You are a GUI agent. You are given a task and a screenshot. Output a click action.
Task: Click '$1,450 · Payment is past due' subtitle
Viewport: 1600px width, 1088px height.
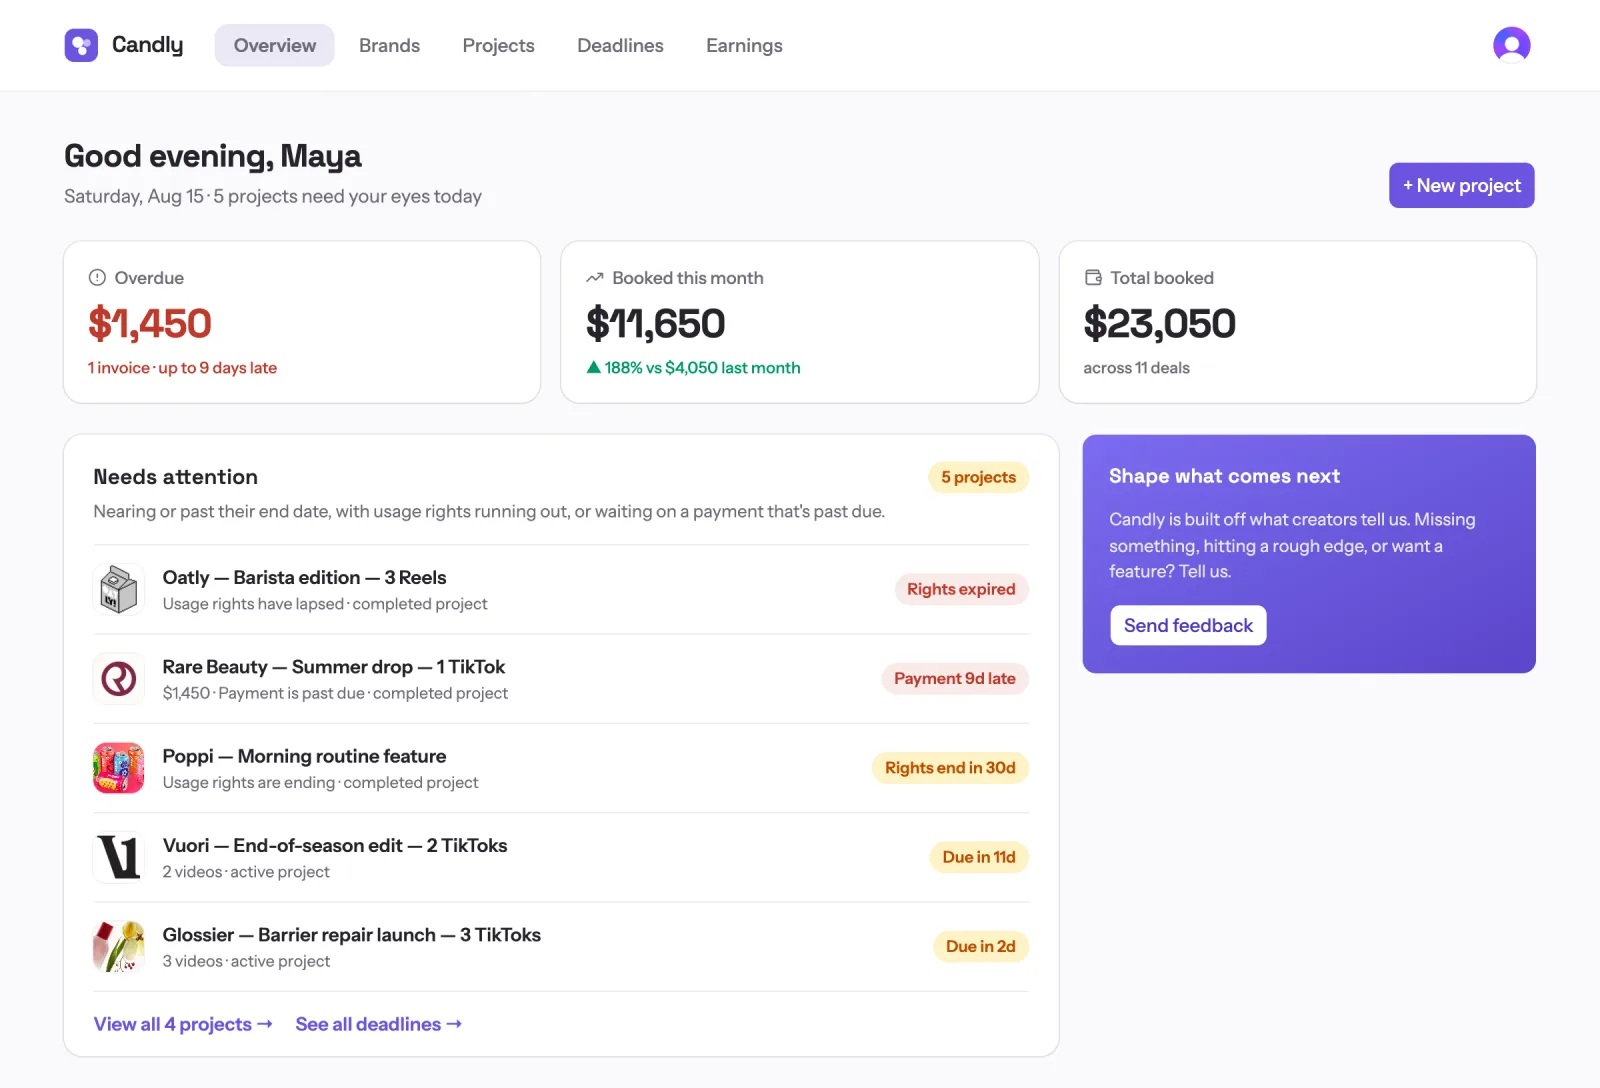[263, 693]
